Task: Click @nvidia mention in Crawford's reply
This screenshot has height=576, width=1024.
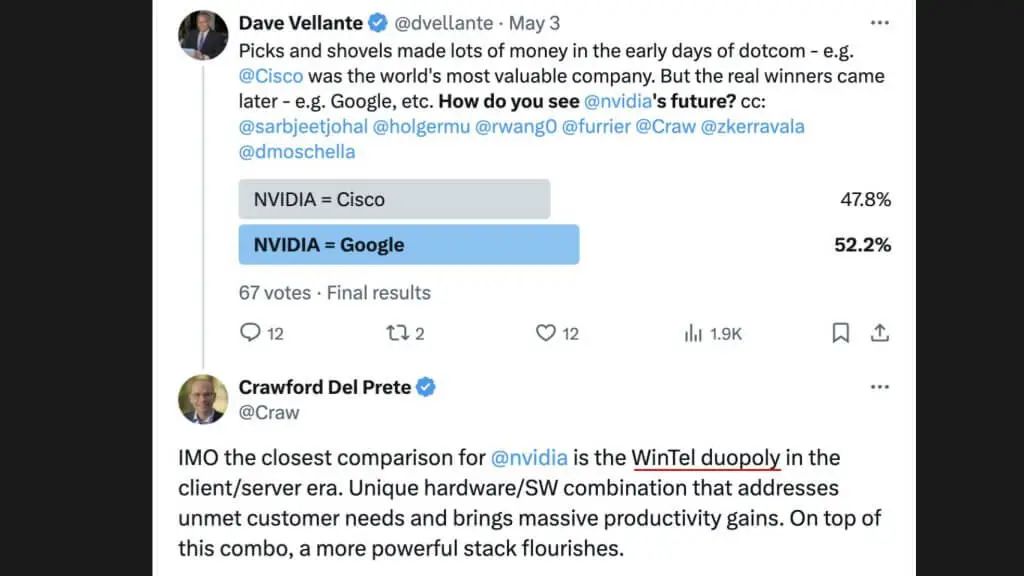Action: tap(529, 458)
